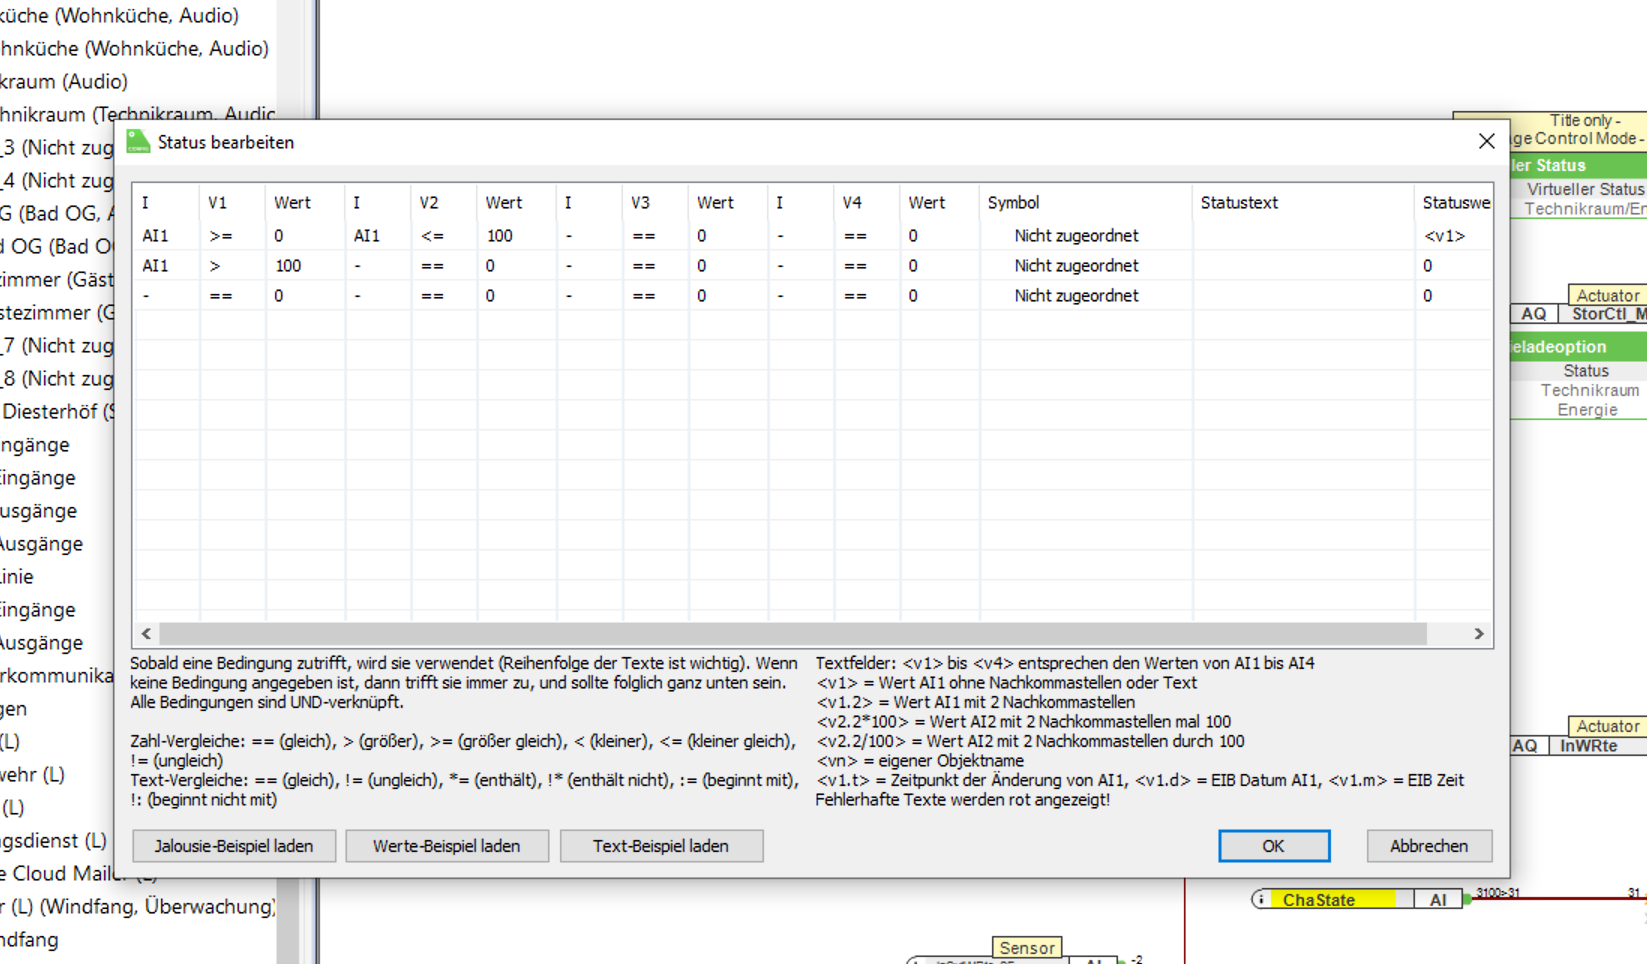
Task: Click the AQ connector beside StorCtl_M
Action: (1534, 314)
